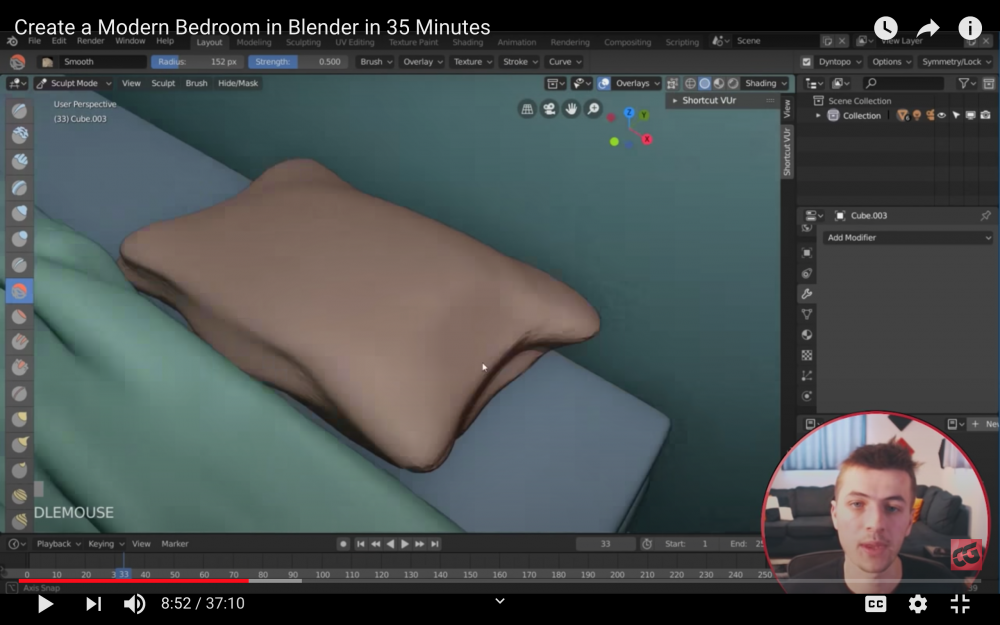
Task: Select the Layer sculpt brush
Action: pos(20,188)
